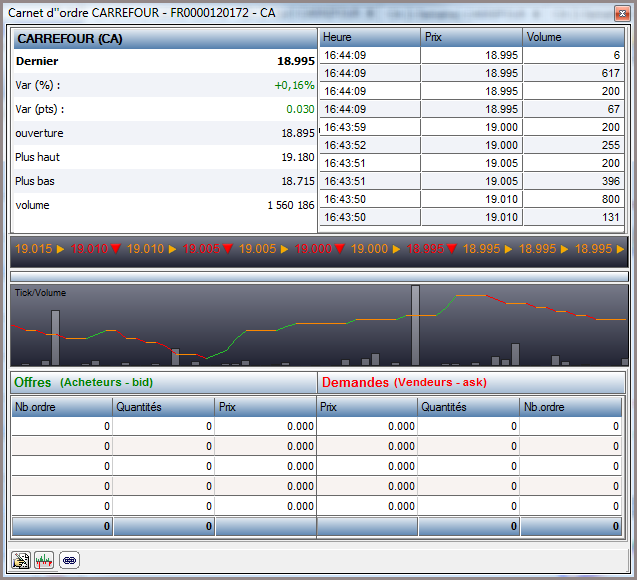Select the Dernier value 18.995

click(x=296, y=61)
